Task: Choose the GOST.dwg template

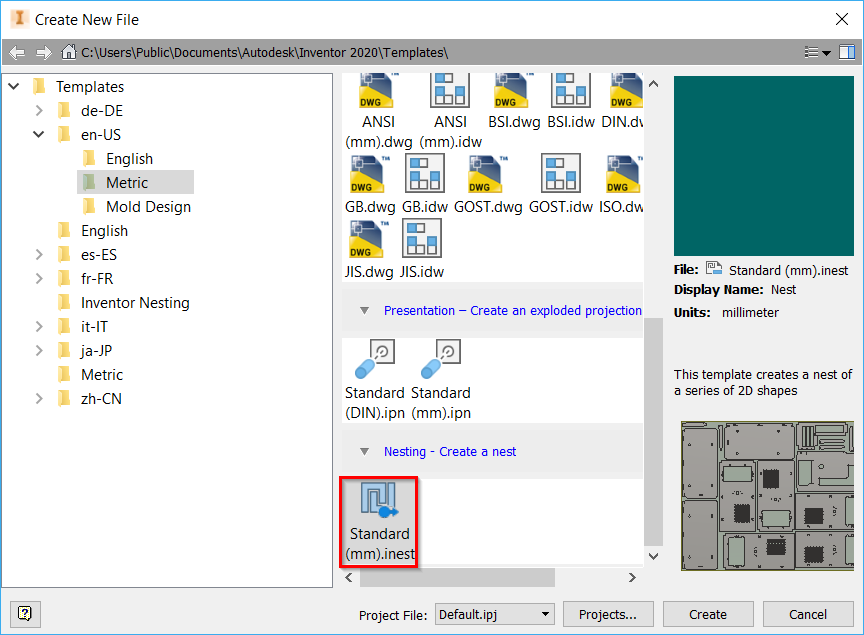Action: [487, 174]
